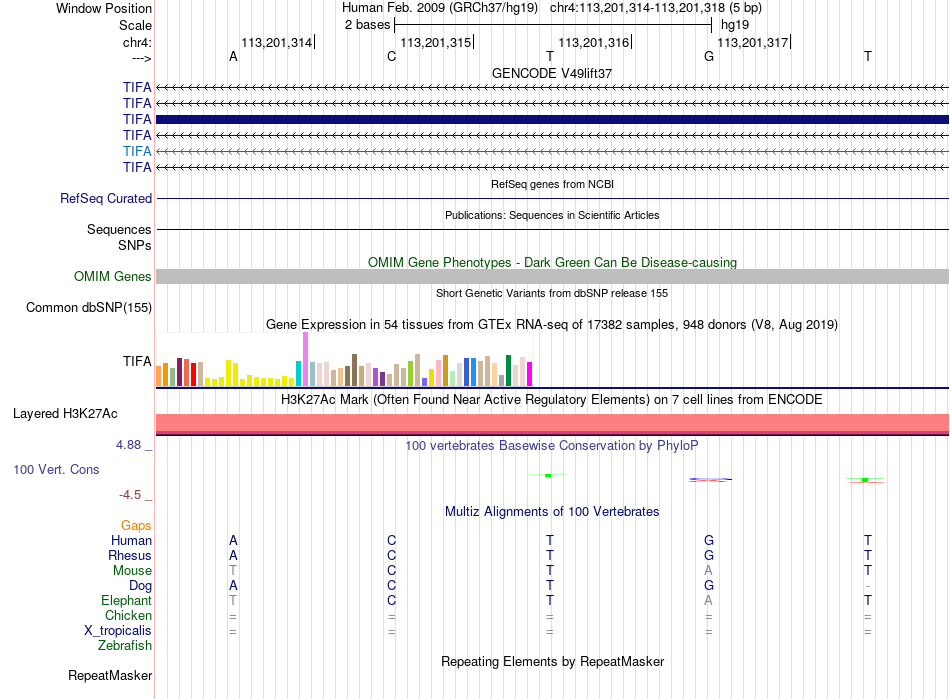
Task: Click the Mouse 'A' under the G column
Action: click(708, 571)
